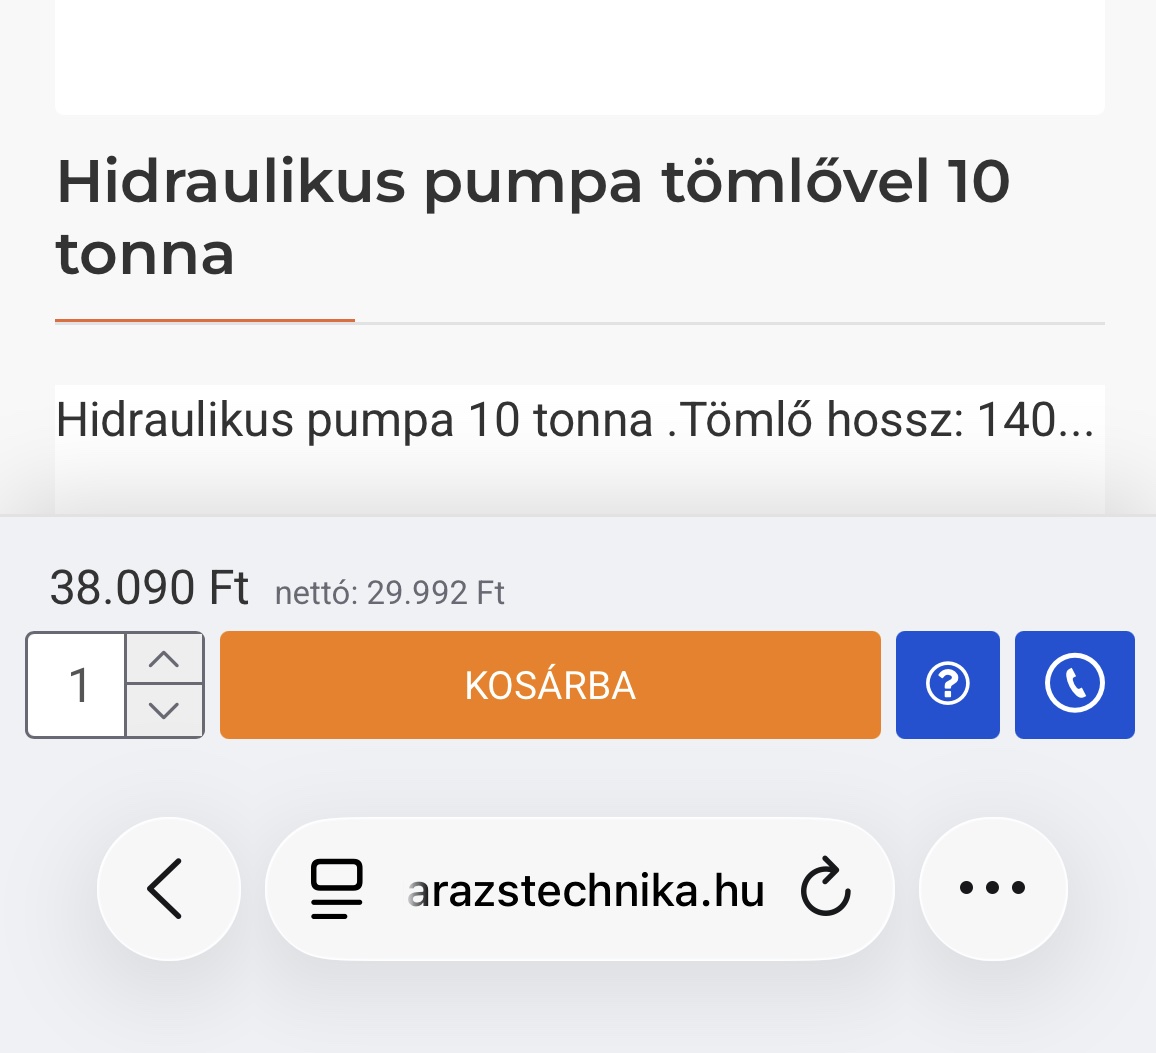The height and width of the screenshot is (1053, 1156).
Task: Reload the arazstechnika.hu page
Action: (826, 888)
